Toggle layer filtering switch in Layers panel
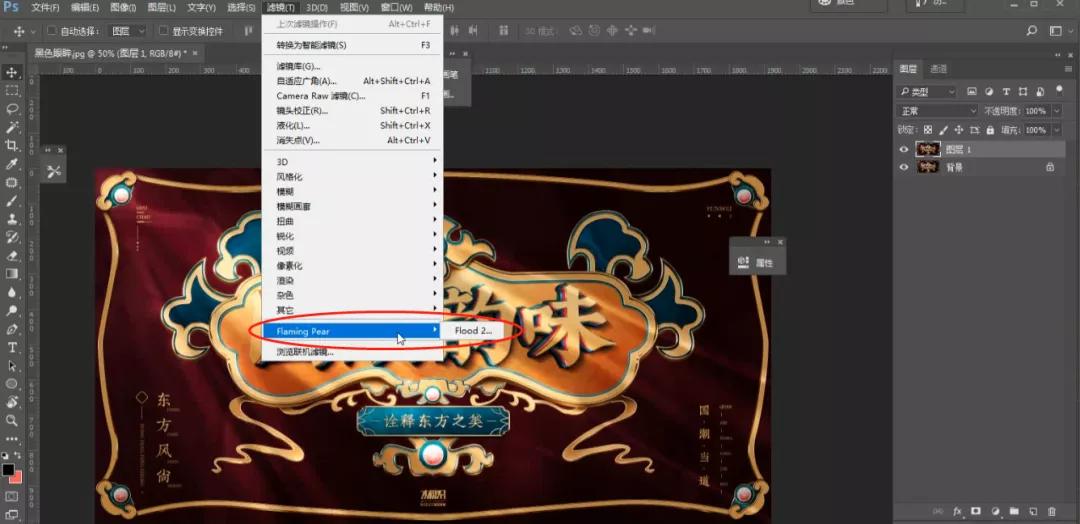Viewport: 1080px width, 524px height. click(1057, 92)
